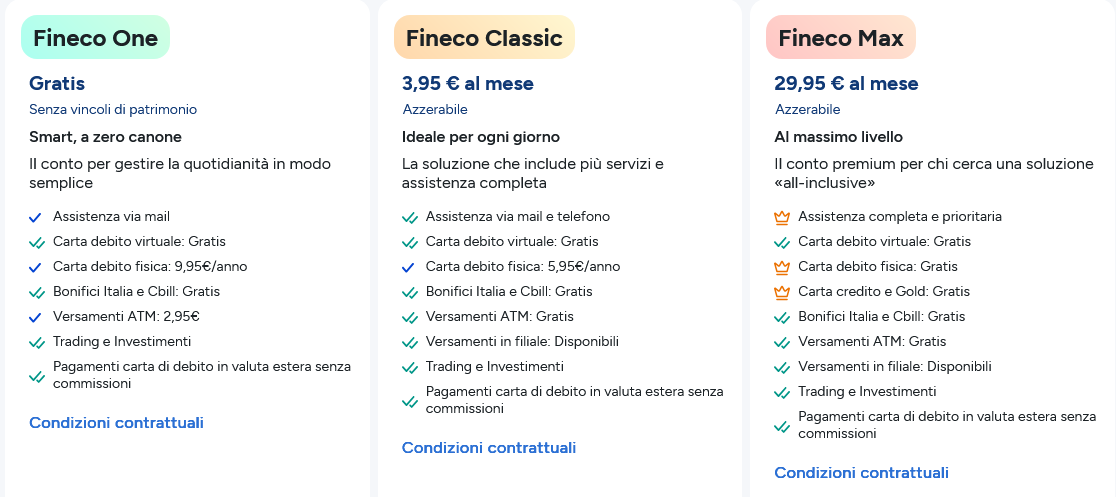Image resolution: width=1116 pixels, height=497 pixels.
Task: Click blue checkmark beside Carta debito fisica: 9,95€/anno
Action: point(36,267)
